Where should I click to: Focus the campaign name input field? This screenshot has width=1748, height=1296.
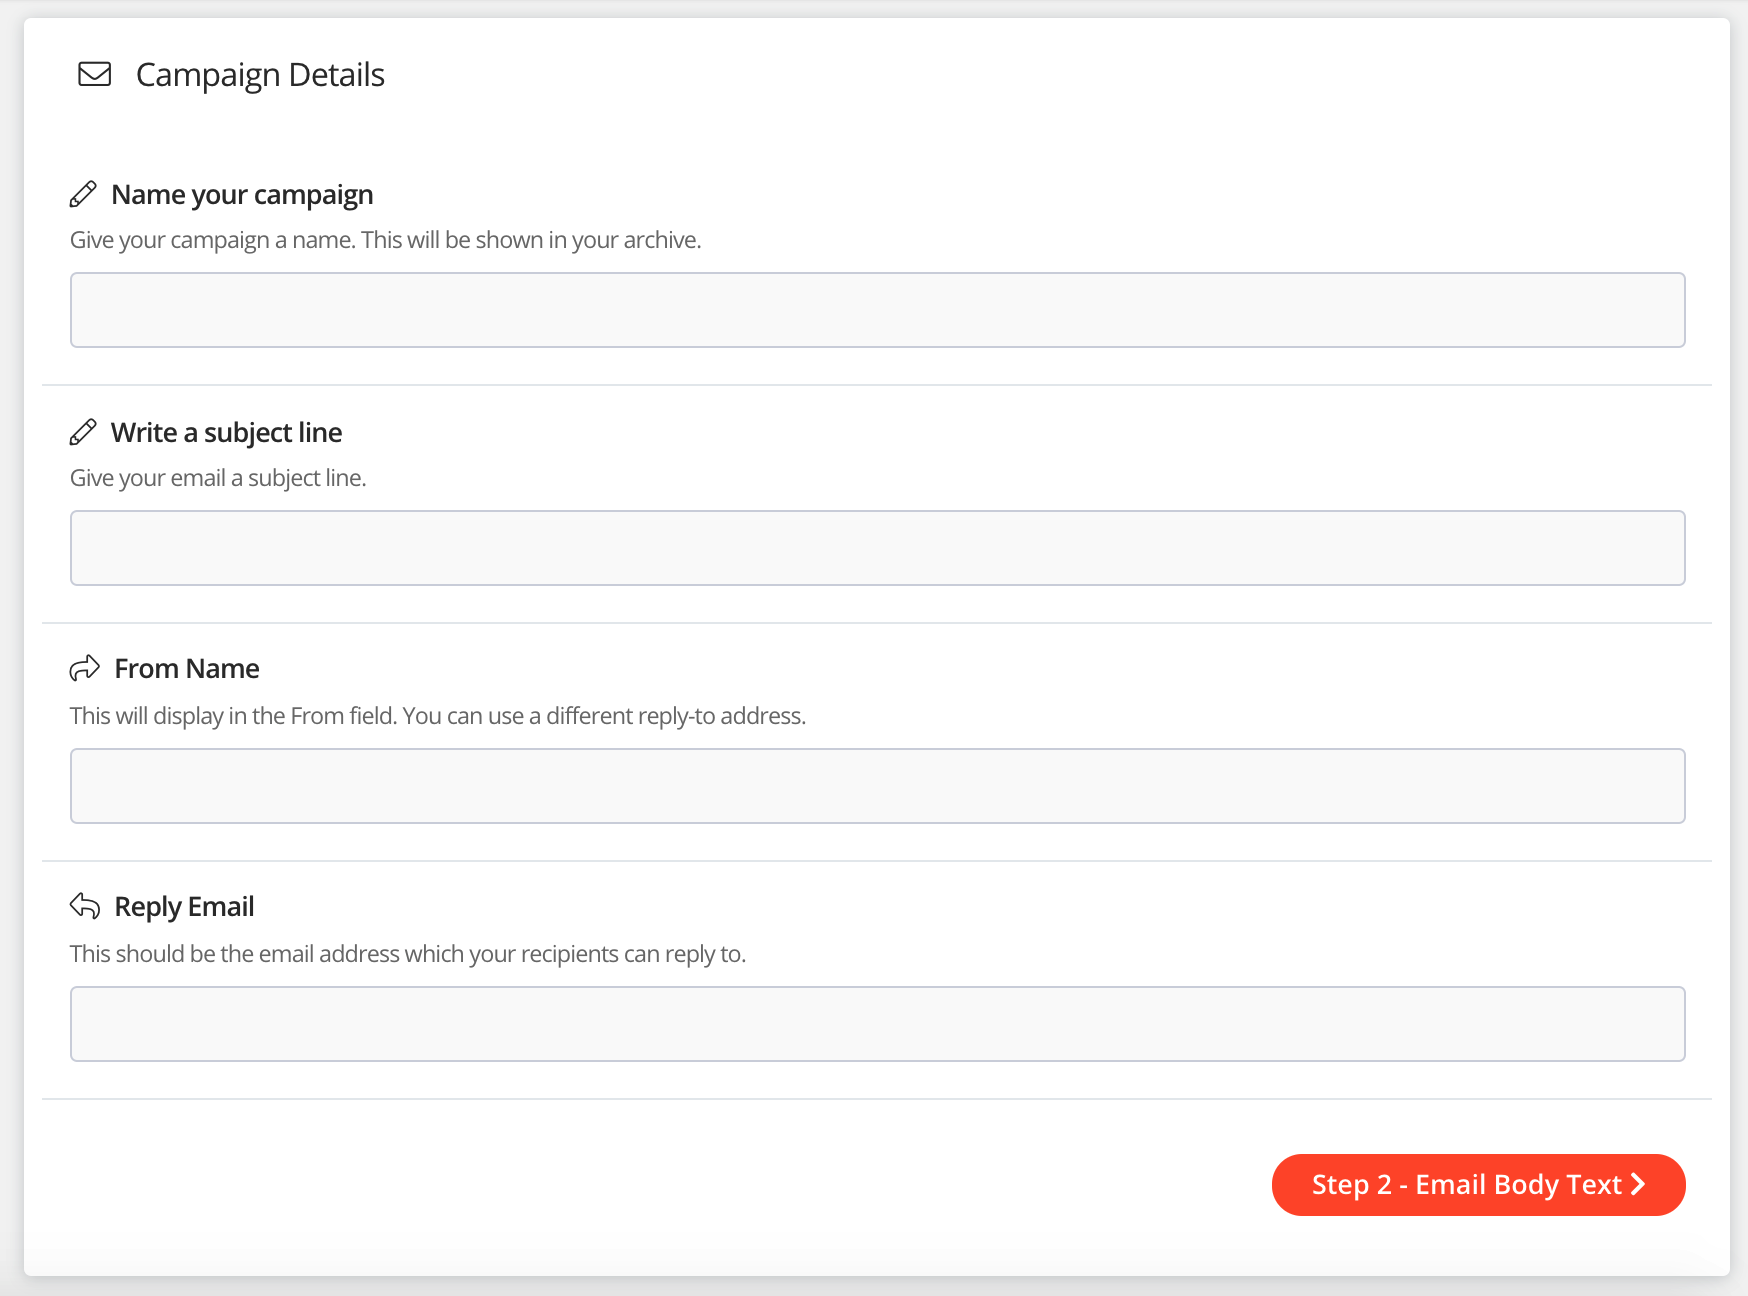pyautogui.click(x=878, y=310)
